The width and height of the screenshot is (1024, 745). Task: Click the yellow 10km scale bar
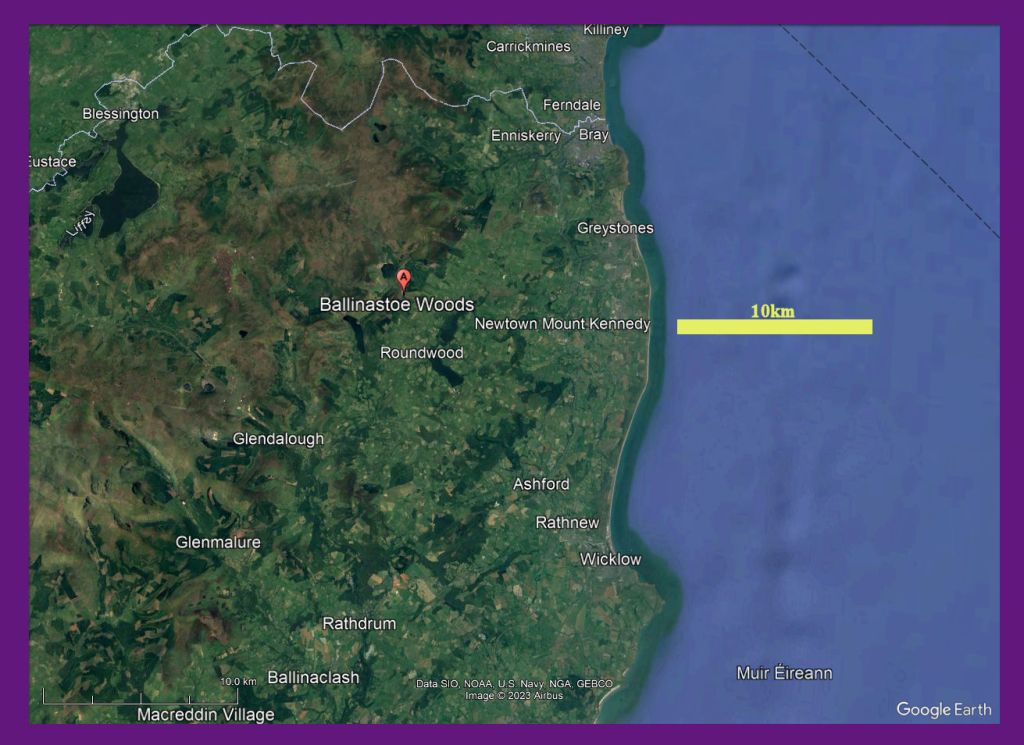point(774,326)
